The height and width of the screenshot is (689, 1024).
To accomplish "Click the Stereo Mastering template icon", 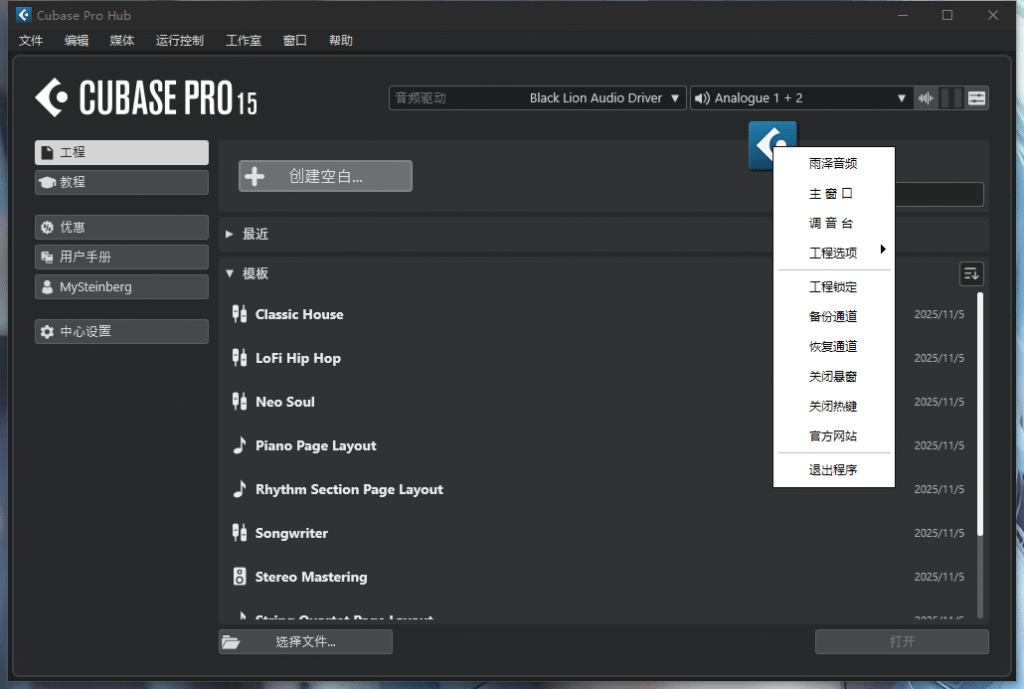I will click(240, 577).
